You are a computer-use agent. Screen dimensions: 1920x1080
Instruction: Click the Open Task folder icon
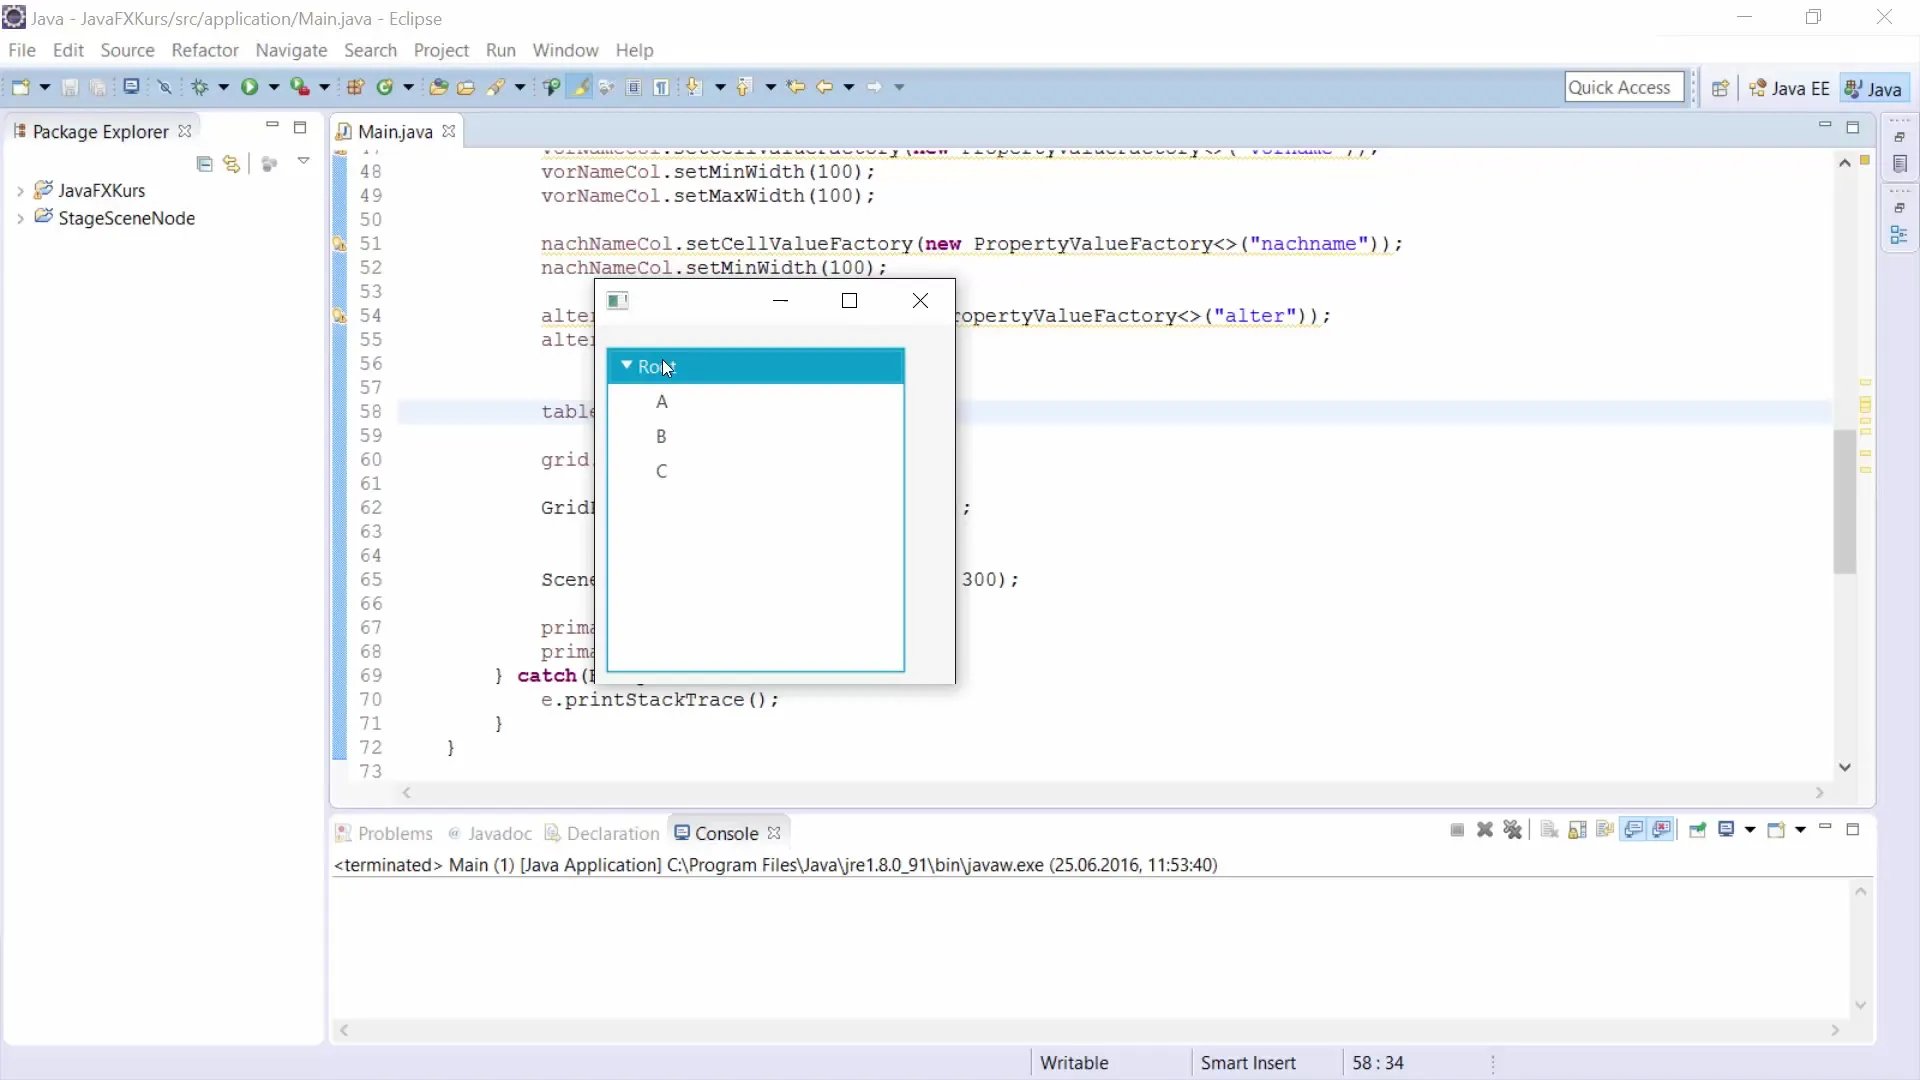(466, 87)
